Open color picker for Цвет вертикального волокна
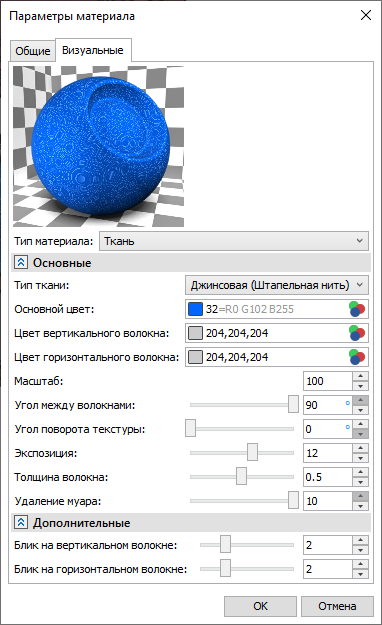The height and width of the screenshot is (625, 382). [357, 333]
